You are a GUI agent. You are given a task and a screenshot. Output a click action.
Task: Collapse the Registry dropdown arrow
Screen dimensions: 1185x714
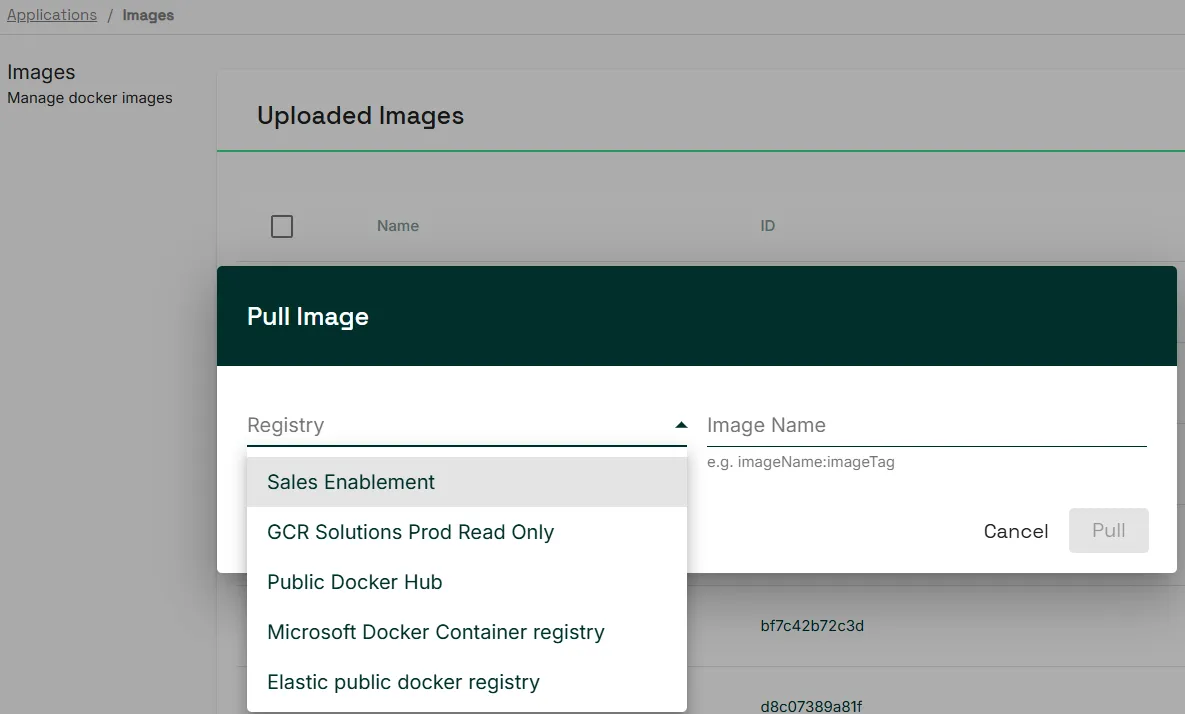click(681, 425)
